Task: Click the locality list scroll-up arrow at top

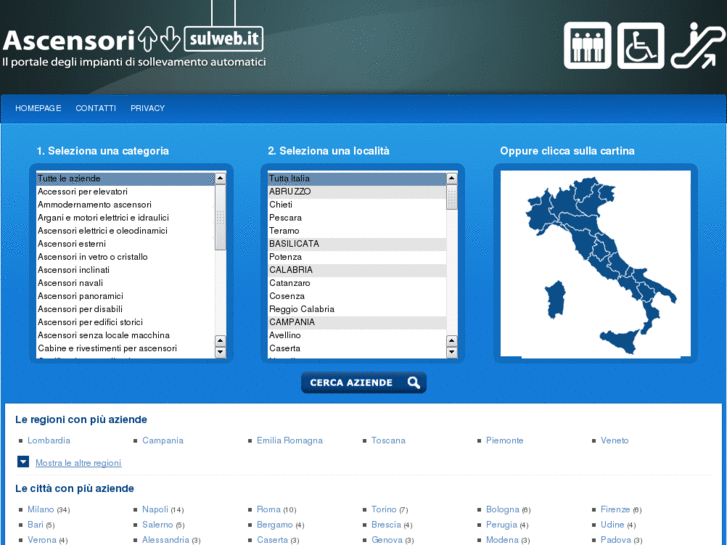Action: [452, 178]
